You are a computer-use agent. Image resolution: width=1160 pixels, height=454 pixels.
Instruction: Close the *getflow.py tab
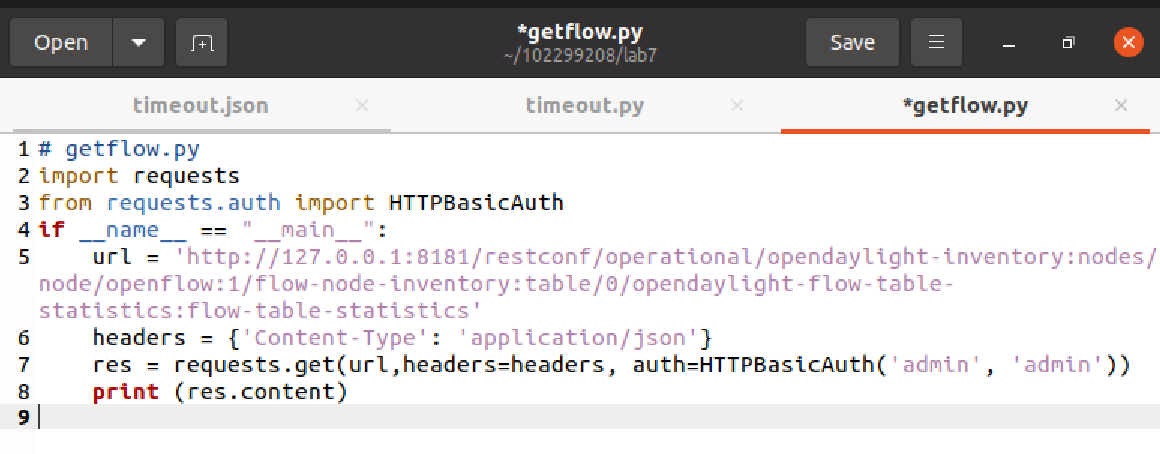1121,106
